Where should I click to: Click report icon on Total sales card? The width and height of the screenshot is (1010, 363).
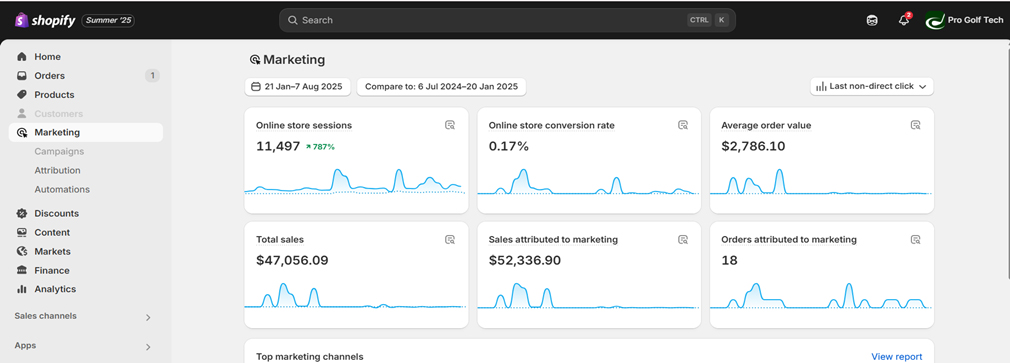[x=450, y=239]
